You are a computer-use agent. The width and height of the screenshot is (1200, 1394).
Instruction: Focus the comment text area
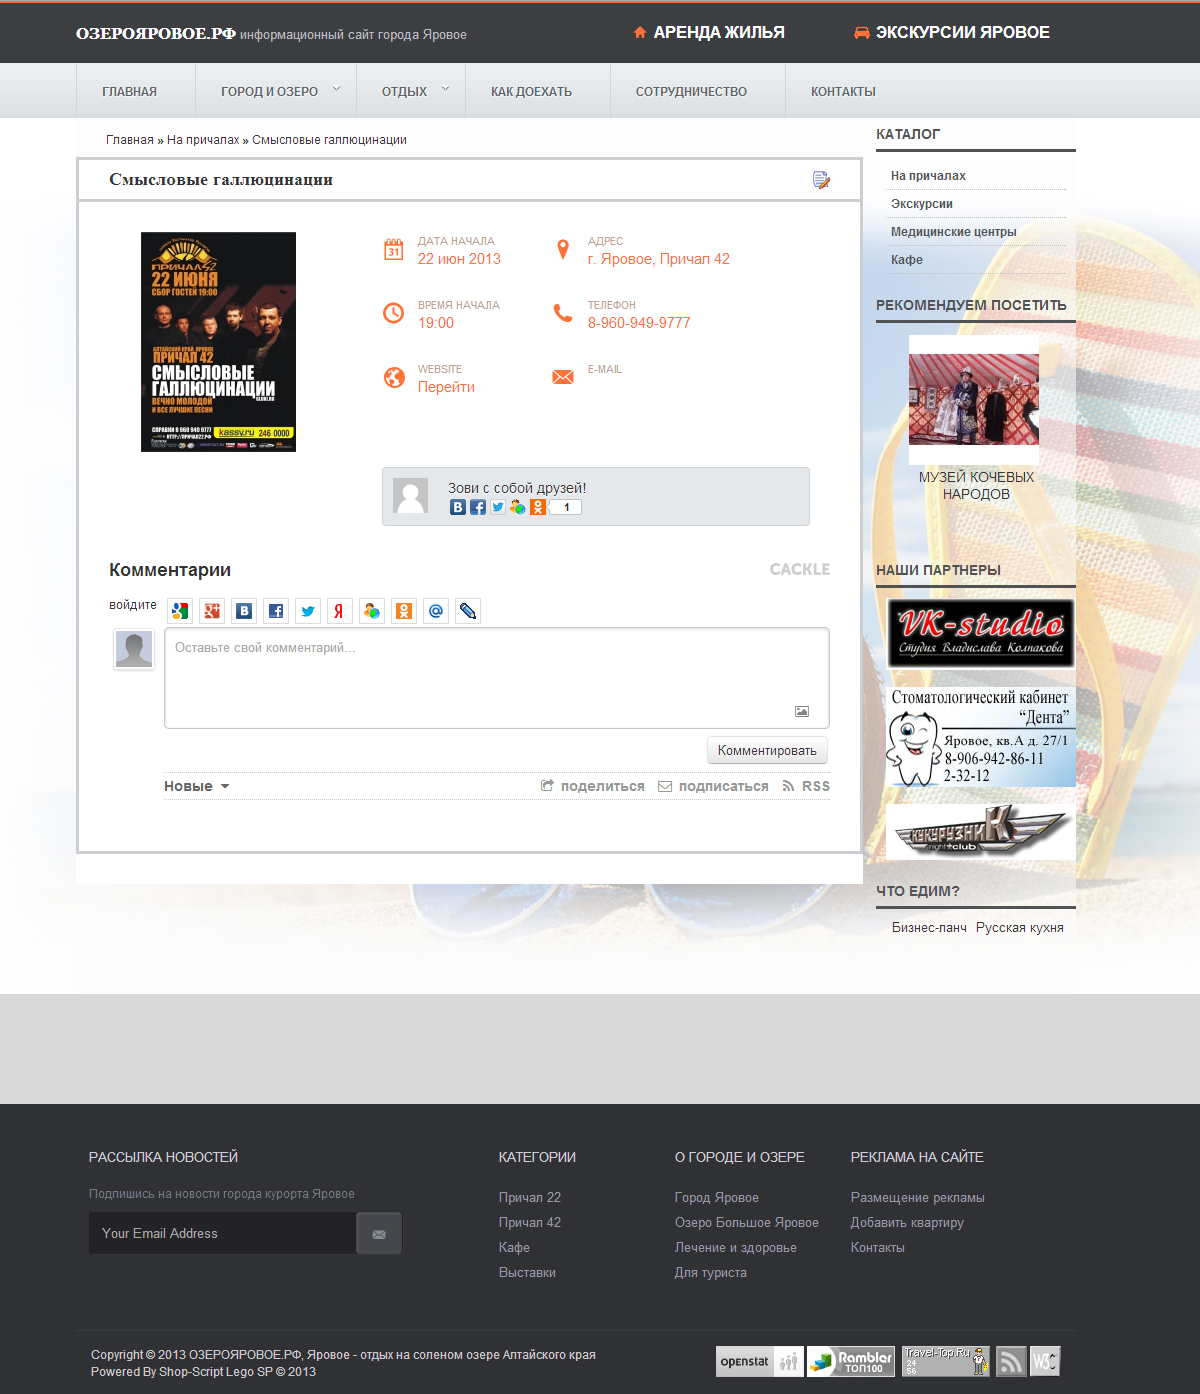tap(497, 678)
